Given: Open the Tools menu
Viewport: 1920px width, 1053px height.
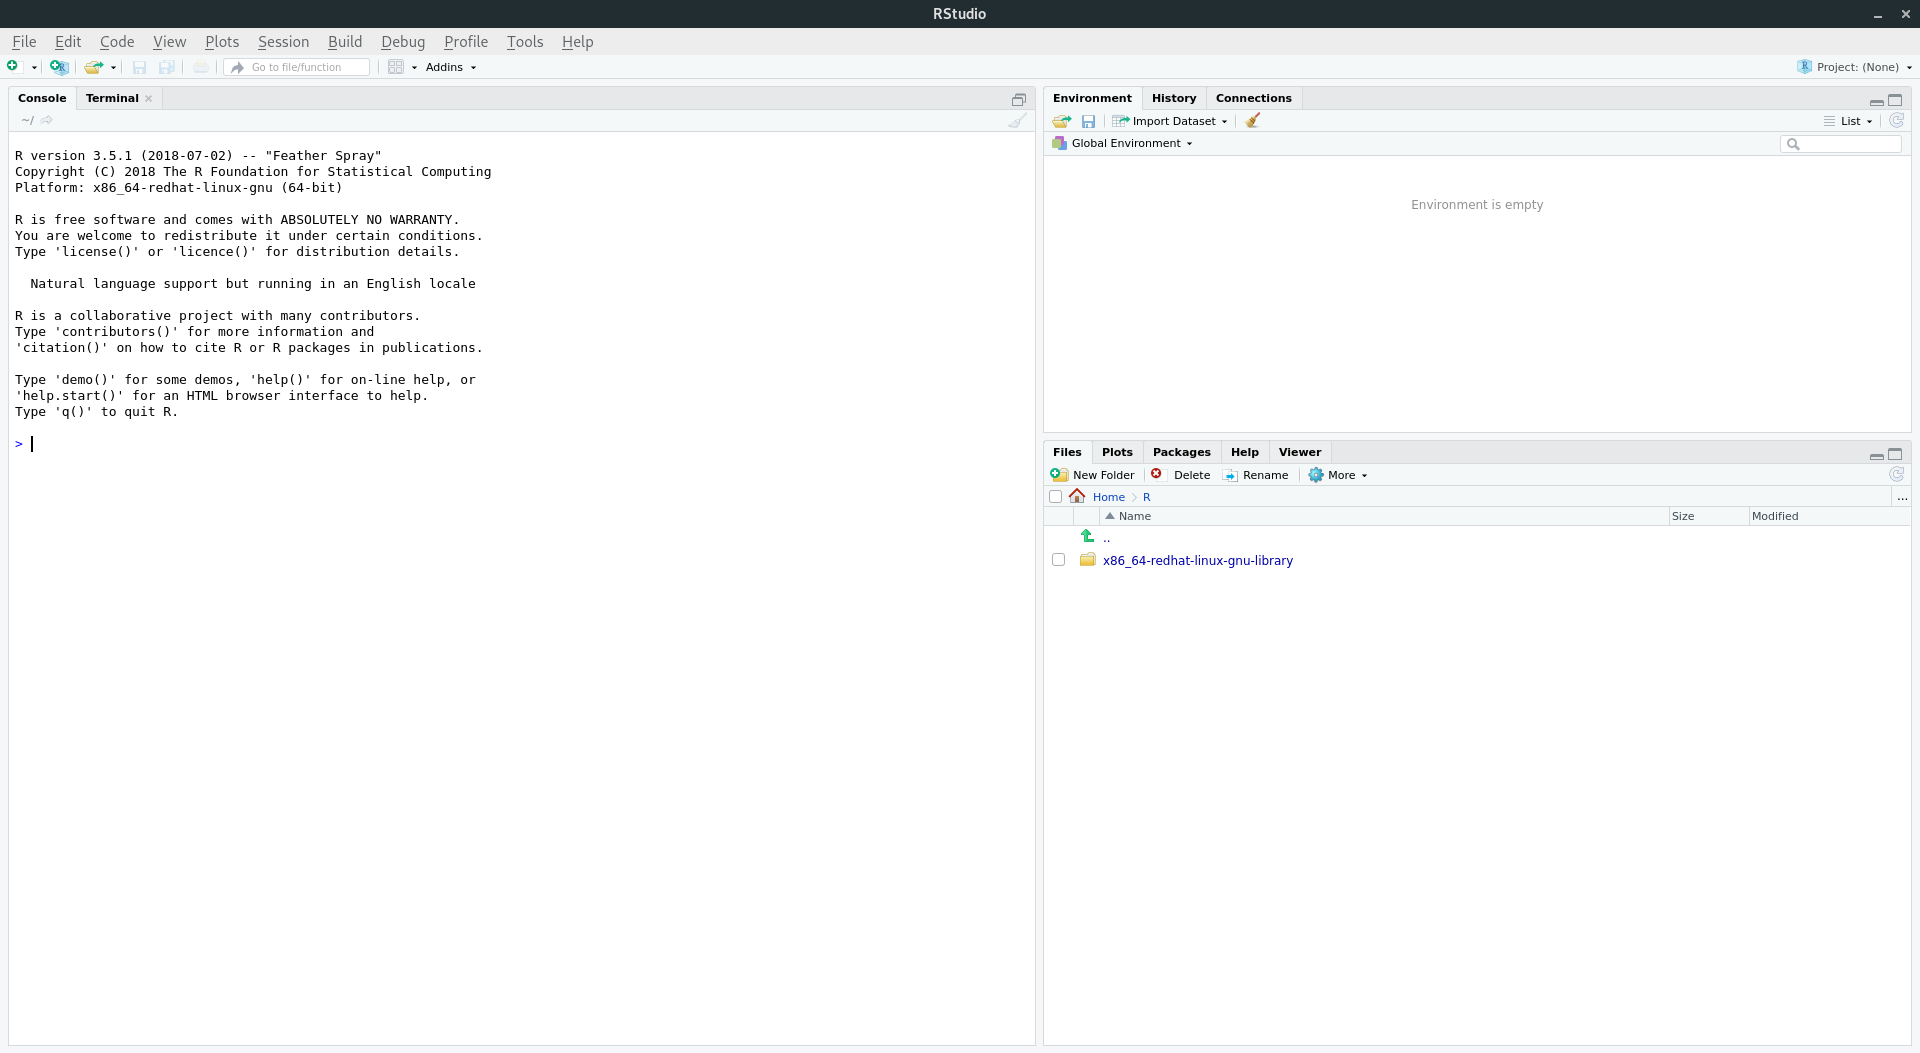Looking at the screenshot, I should 525,42.
